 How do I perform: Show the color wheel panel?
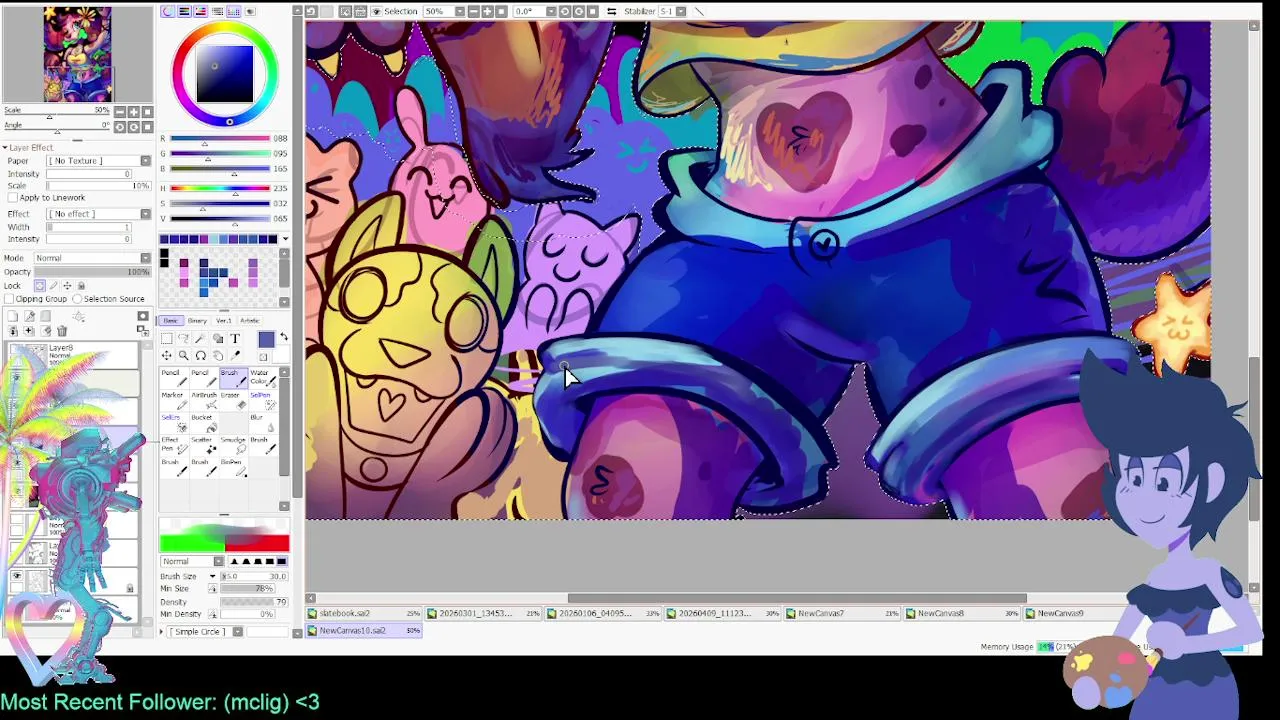[x=168, y=11]
